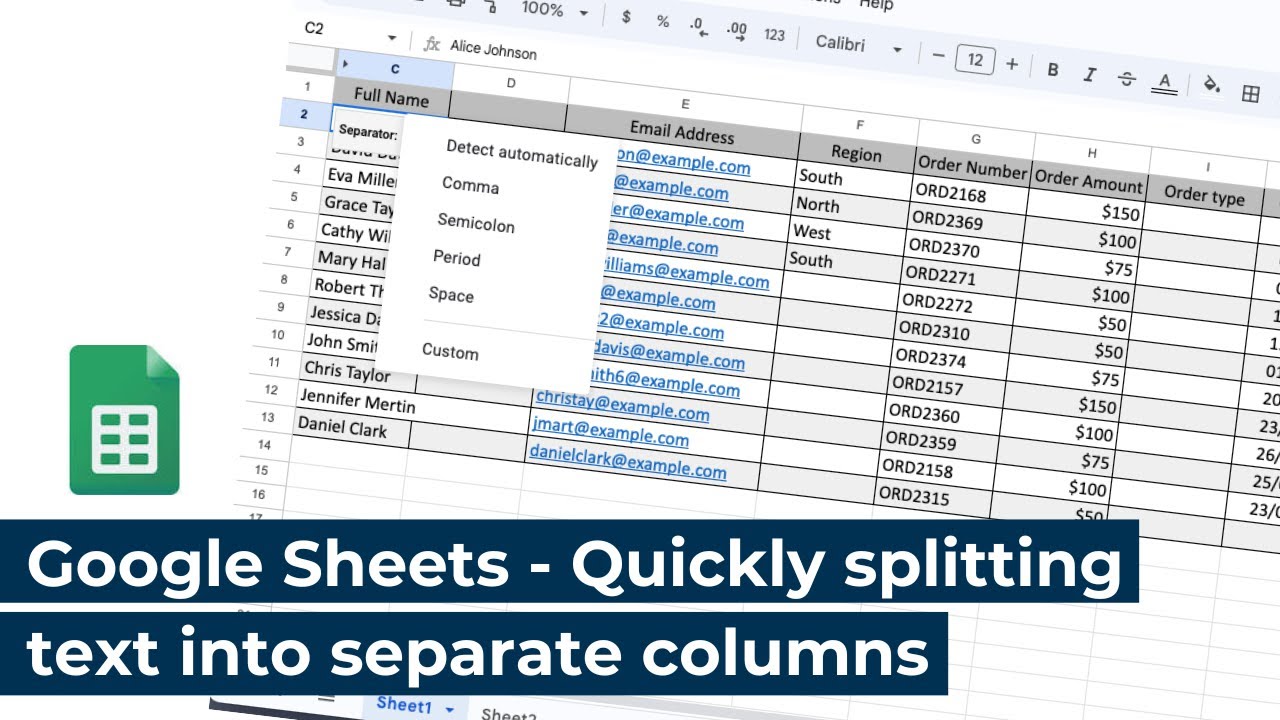
Task: Increase decimal places icon
Action: 736,31
